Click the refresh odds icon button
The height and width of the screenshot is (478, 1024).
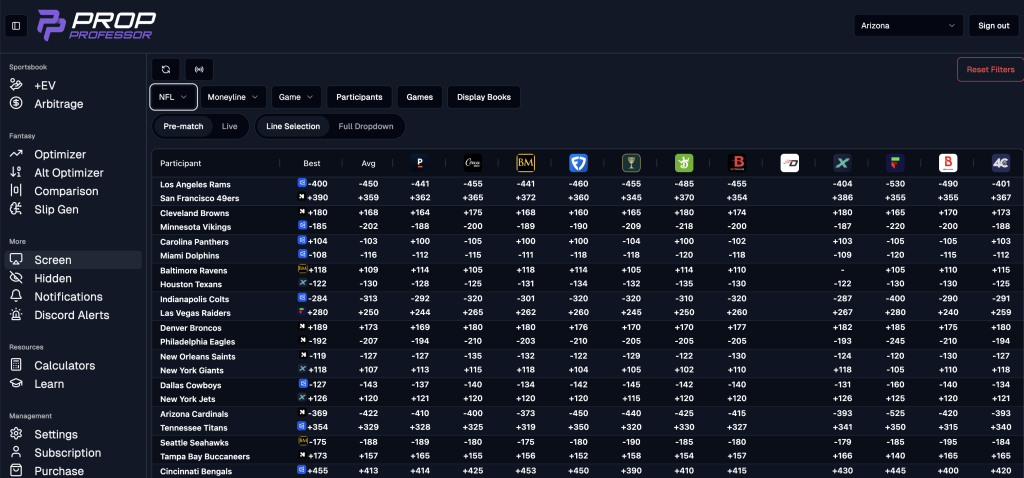click(x=165, y=69)
